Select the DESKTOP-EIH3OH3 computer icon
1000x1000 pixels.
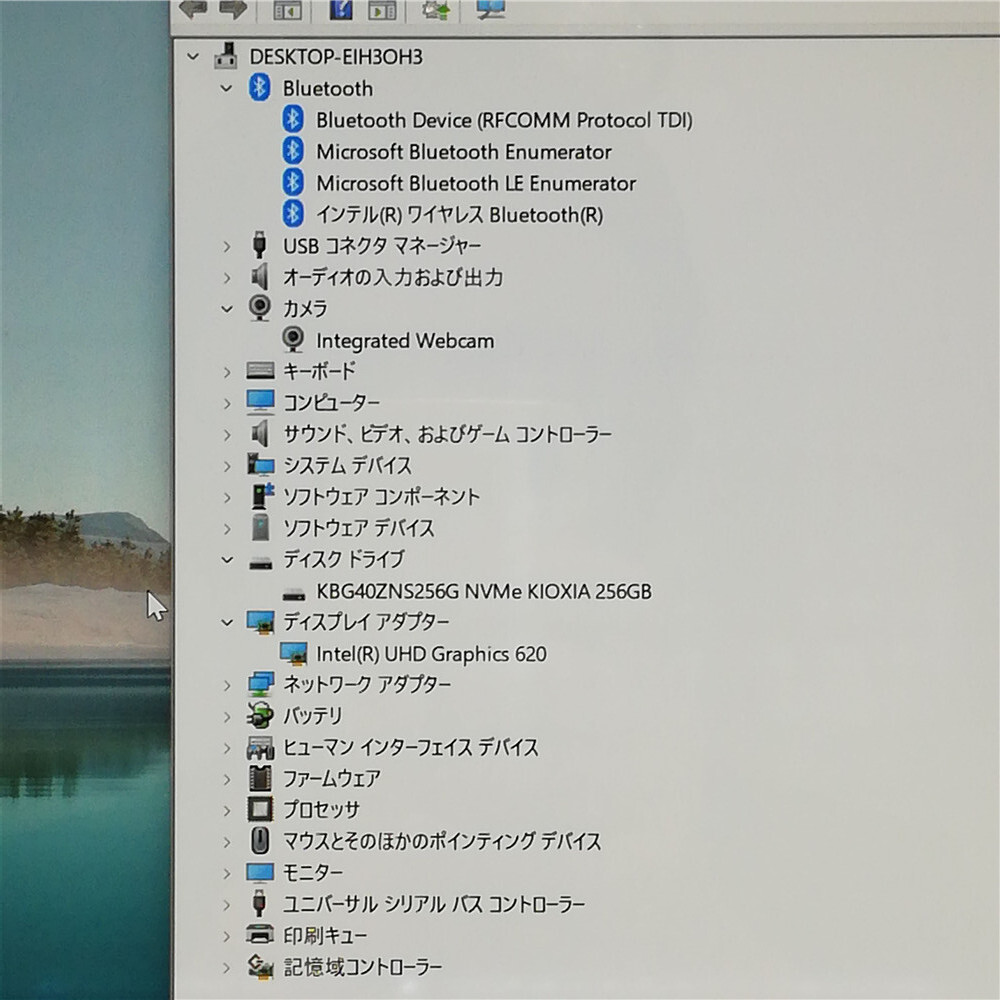point(226,56)
